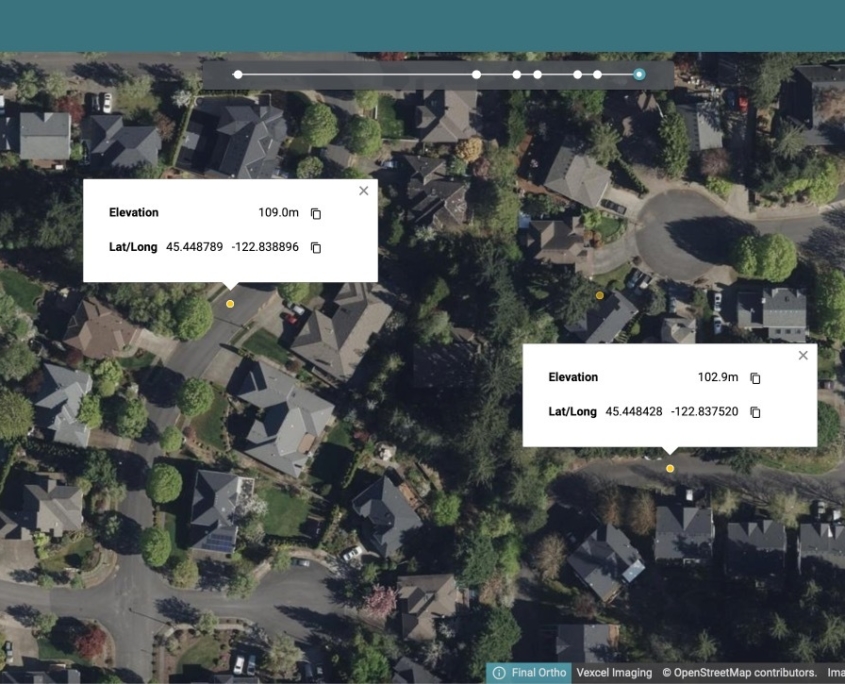Select the leftmost date dot on the timeline
This screenshot has height=684, width=845.
pyautogui.click(x=238, y=73)
